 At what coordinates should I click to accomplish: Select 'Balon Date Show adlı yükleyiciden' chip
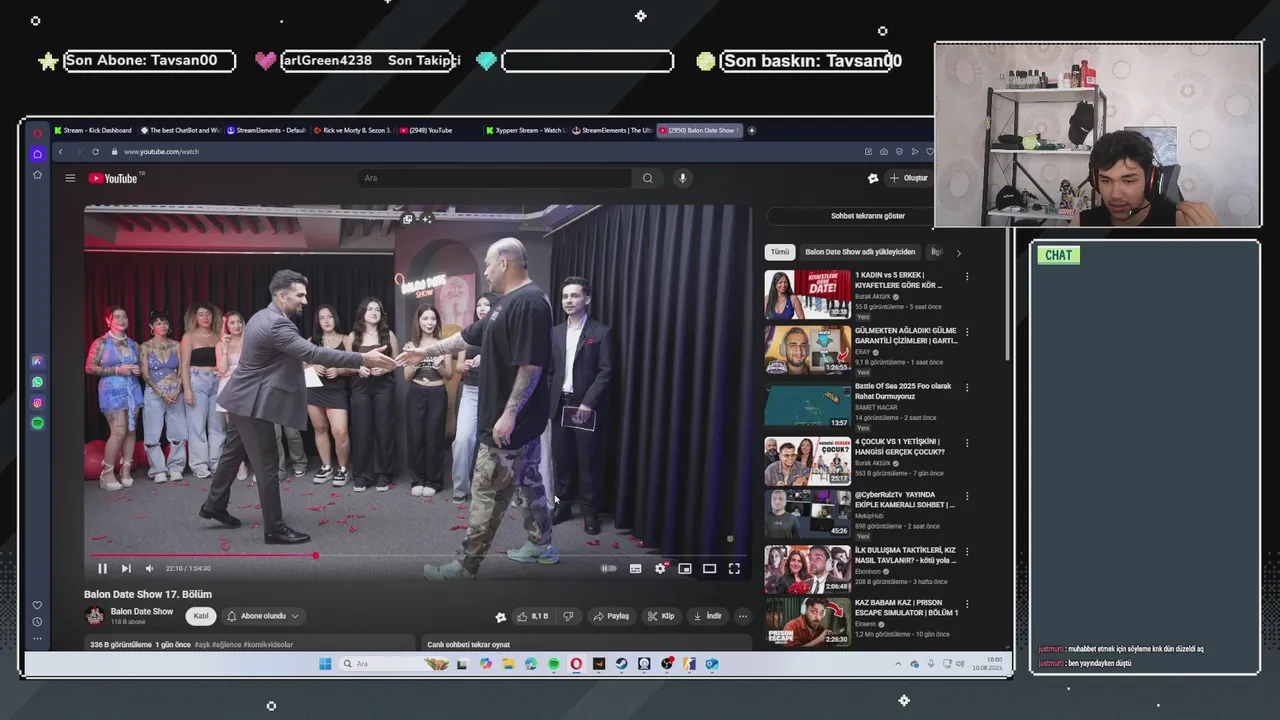coord(860,252)
